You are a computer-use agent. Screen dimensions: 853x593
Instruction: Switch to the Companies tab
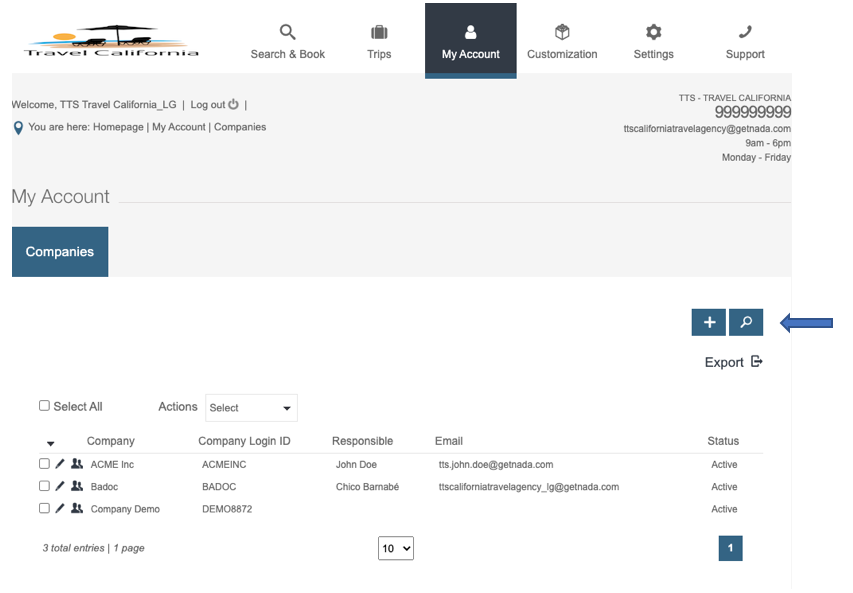click(60, 252)
